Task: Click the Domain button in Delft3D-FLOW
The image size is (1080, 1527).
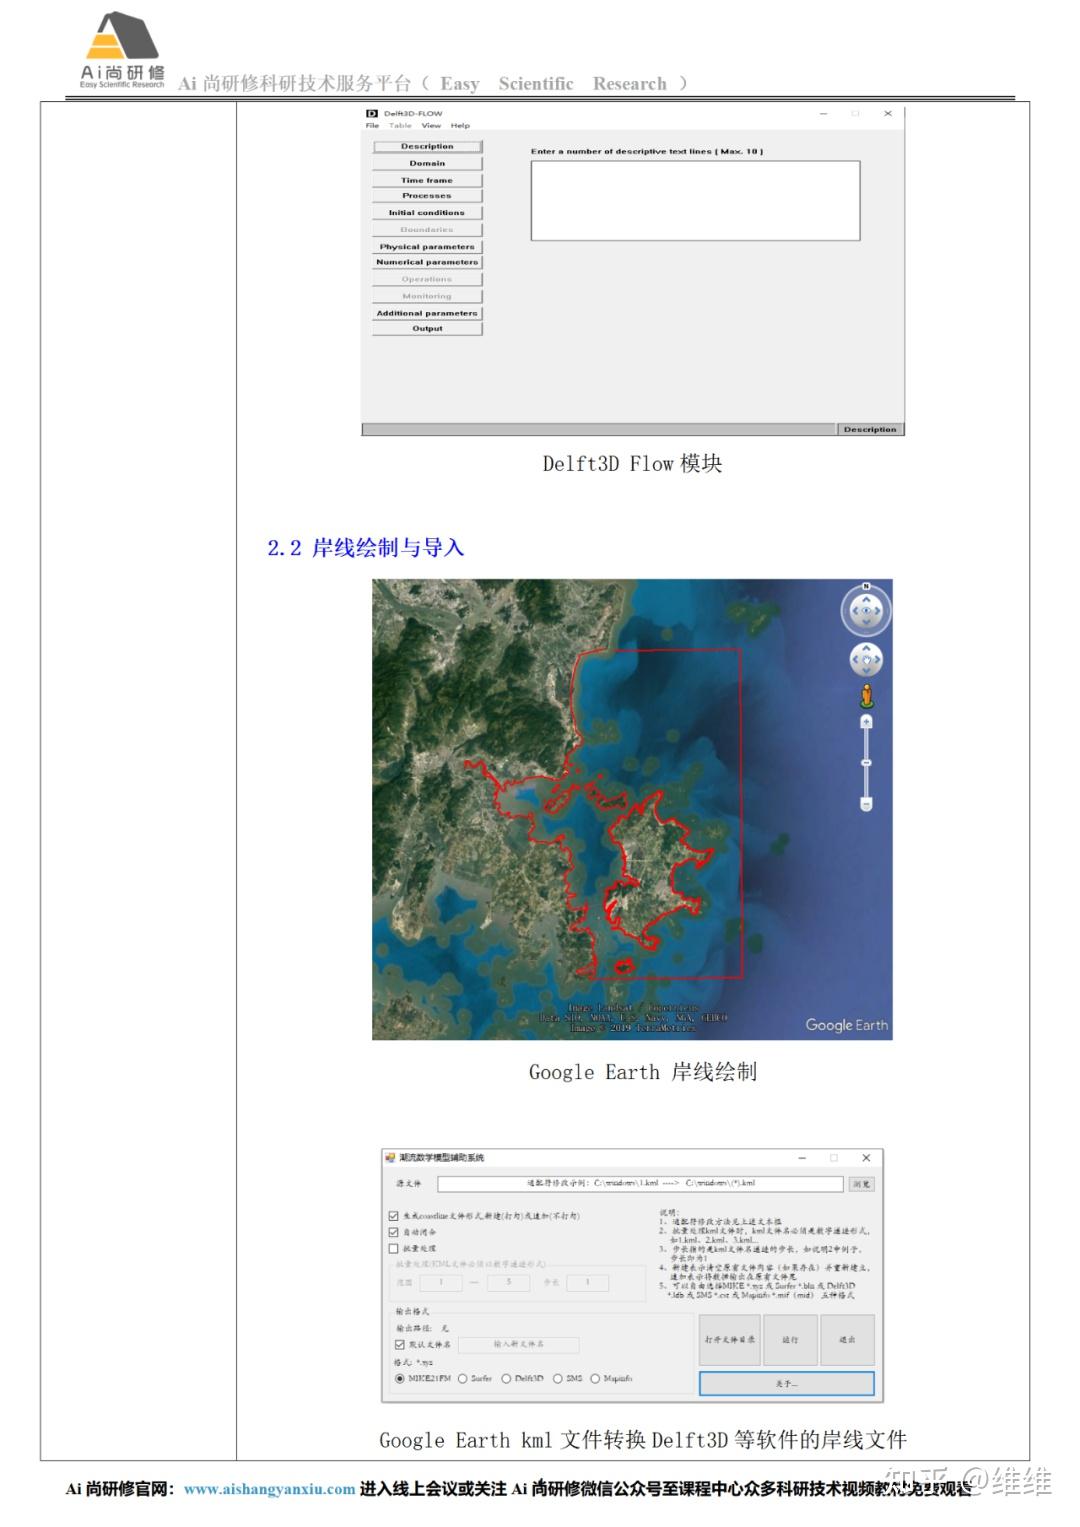Action: click(428, 163)
